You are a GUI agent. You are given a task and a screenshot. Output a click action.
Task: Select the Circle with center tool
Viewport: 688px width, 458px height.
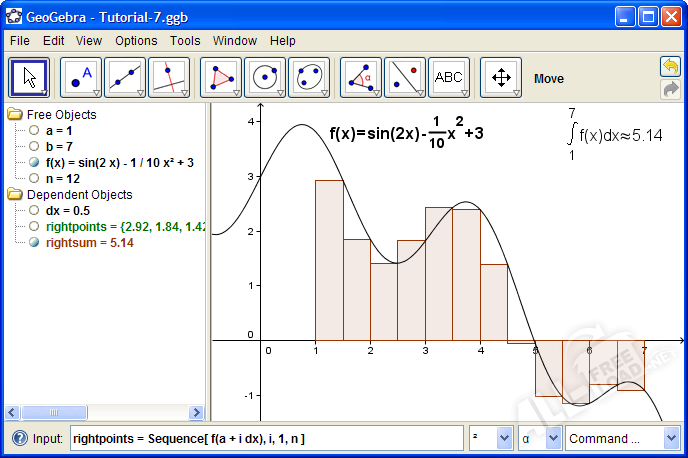point(265,77)
